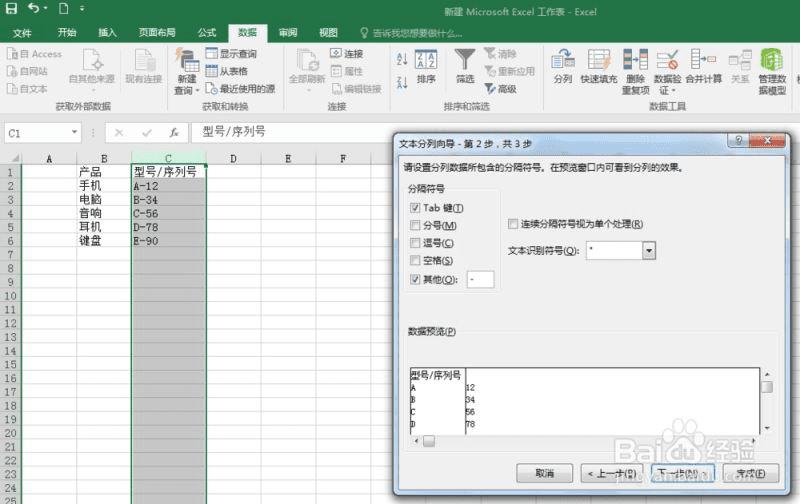Go back to previous wizard step
The height and width of the screenshot is (504, 800).
(611, 473)
